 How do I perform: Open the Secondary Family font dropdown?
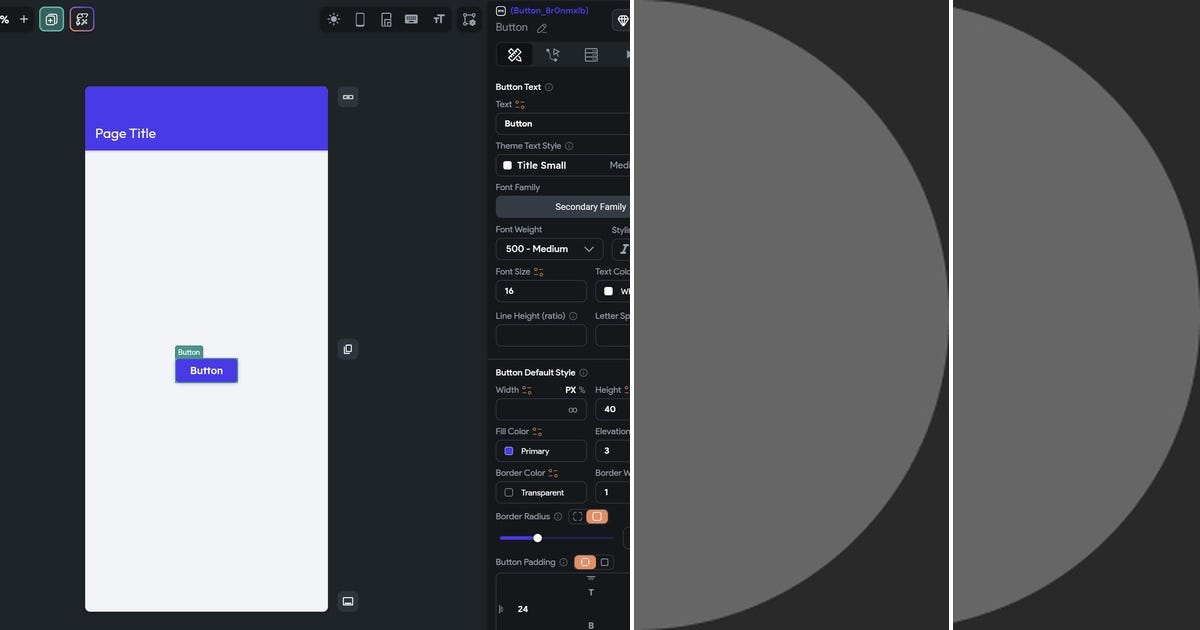pyautogui.click(x=563, y=207)
